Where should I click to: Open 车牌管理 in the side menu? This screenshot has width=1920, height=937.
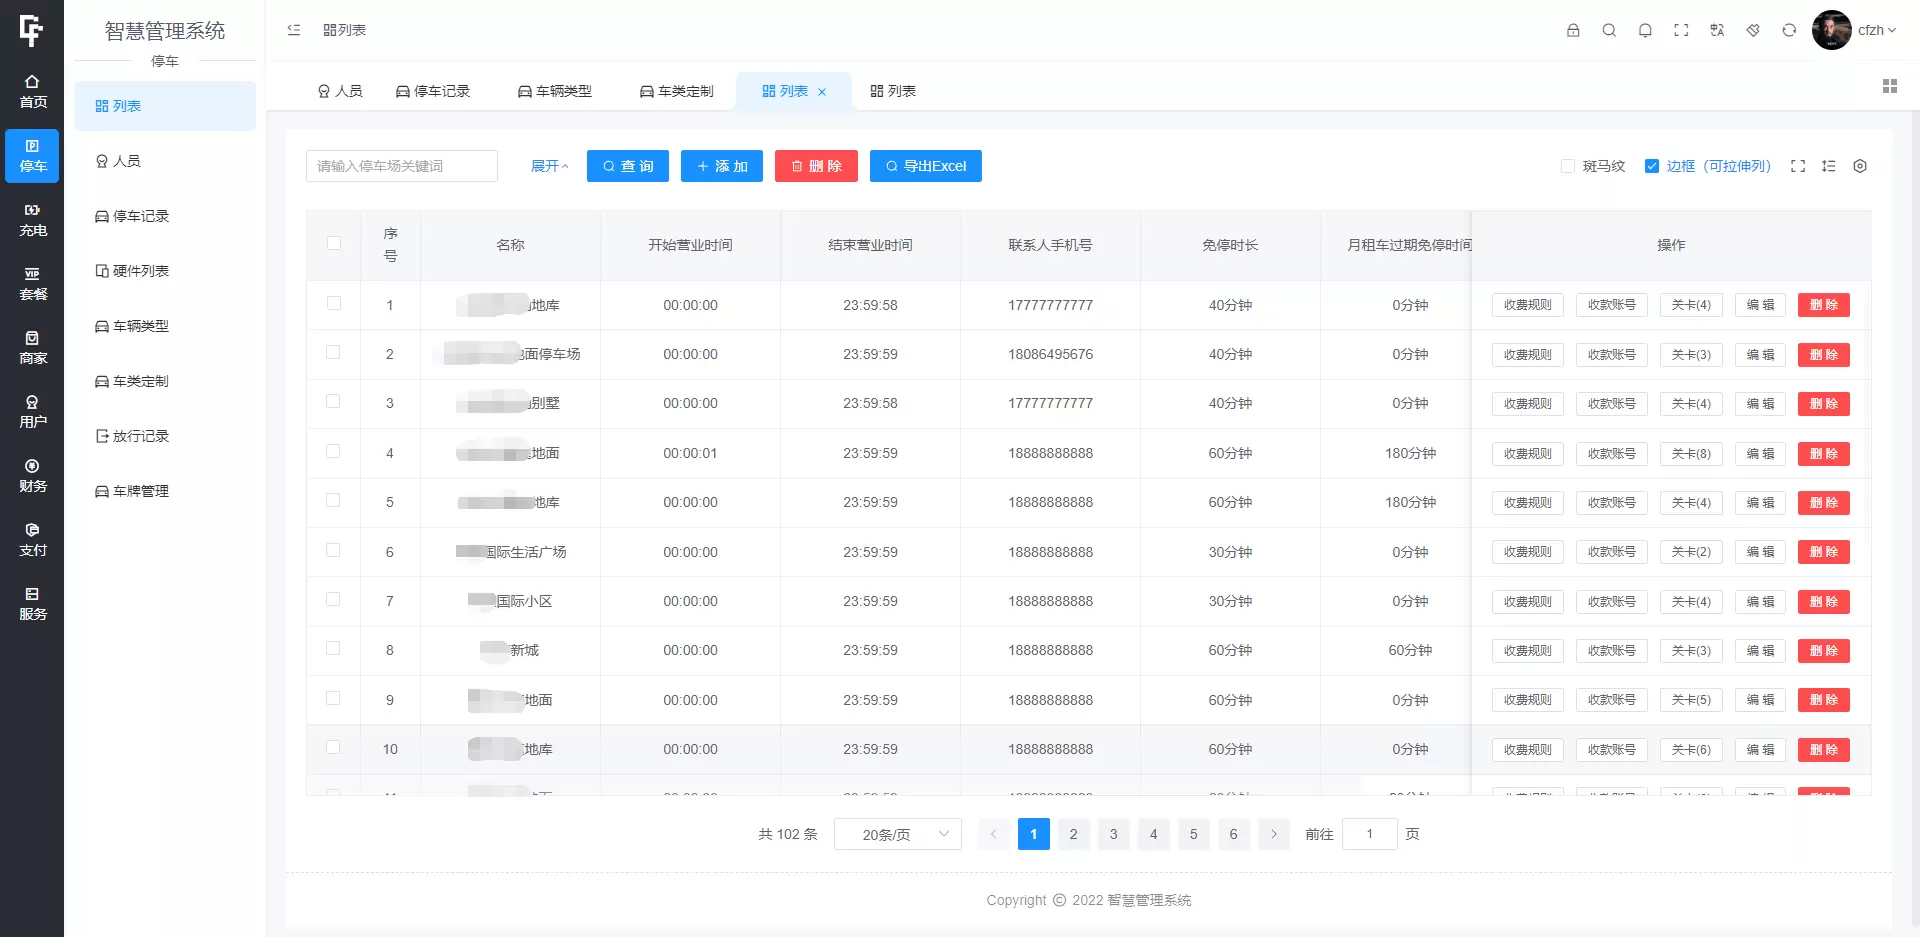pos(165,491)
